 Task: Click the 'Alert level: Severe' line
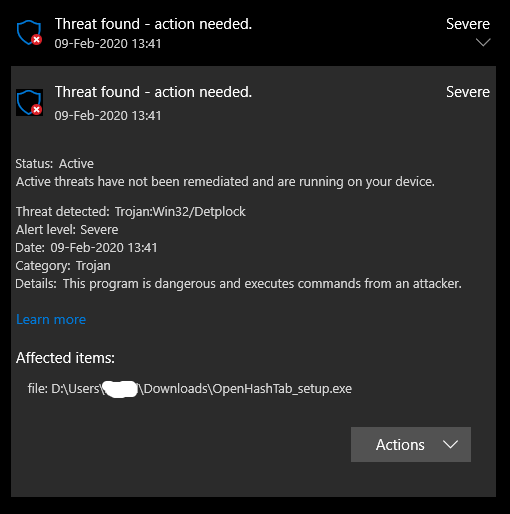pos(67,230)
